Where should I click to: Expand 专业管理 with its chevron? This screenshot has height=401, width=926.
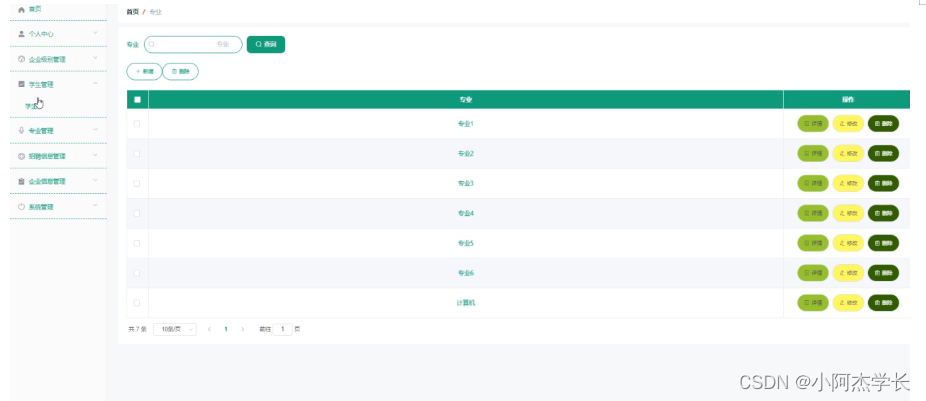[x=95, y=129]
